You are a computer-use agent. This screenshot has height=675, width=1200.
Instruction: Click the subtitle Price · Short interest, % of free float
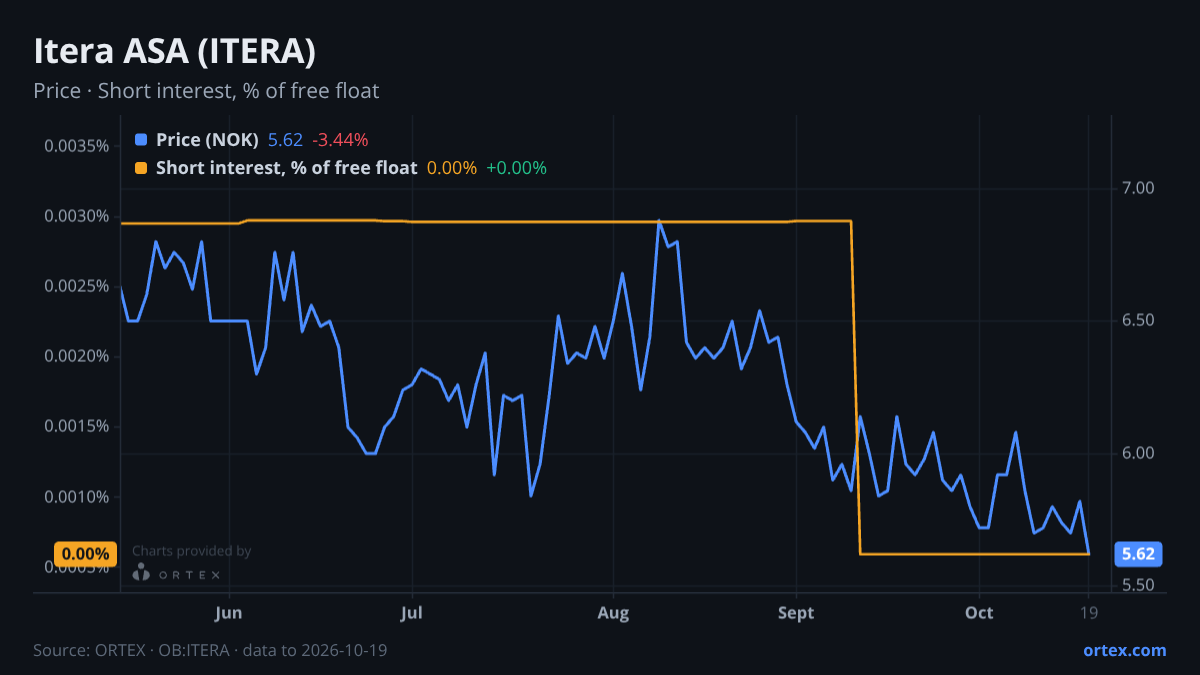coord(206,91)
